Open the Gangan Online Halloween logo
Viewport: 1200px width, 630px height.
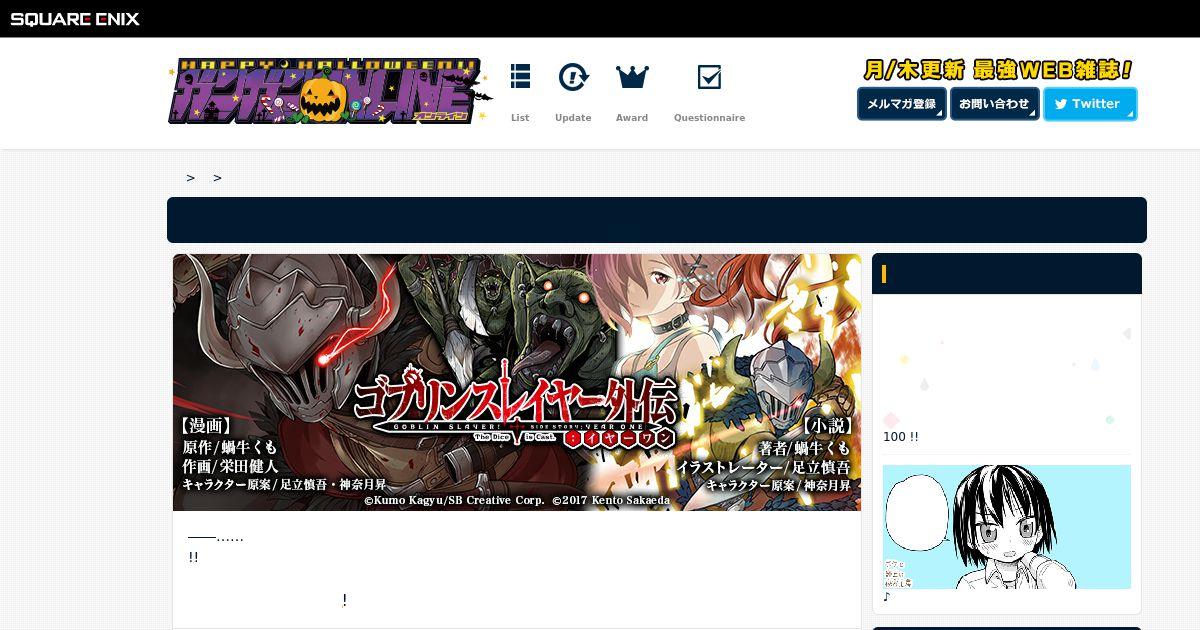(x=330, y=92)
